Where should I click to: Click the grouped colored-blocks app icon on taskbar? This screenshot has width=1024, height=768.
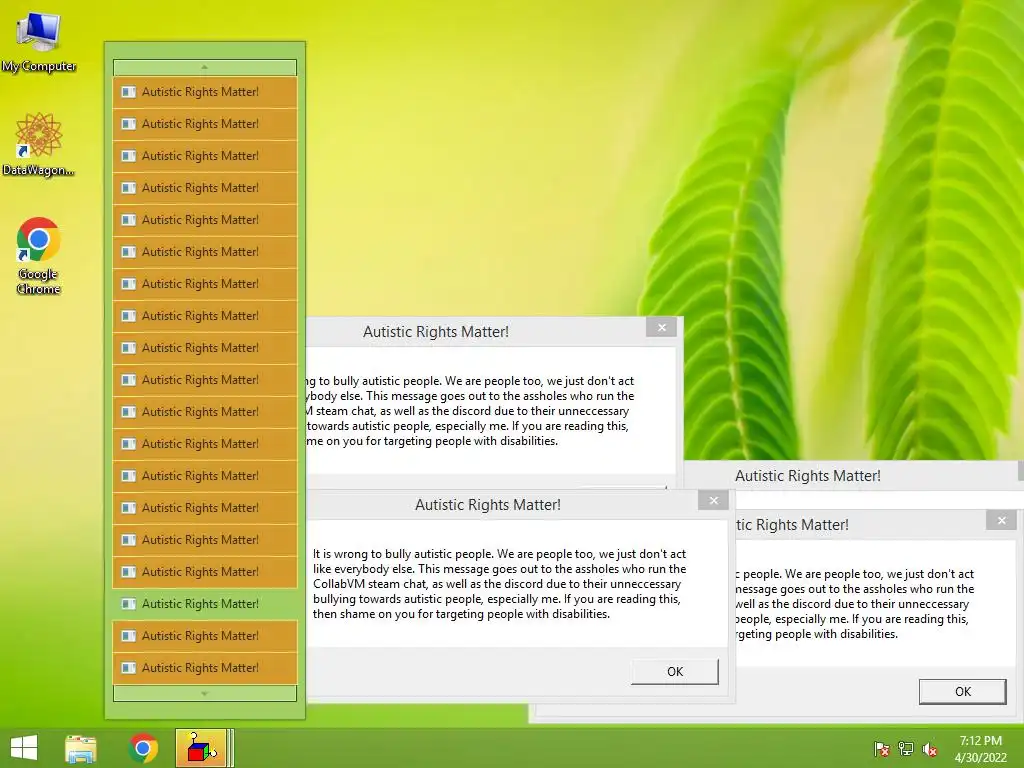[201, 748]
